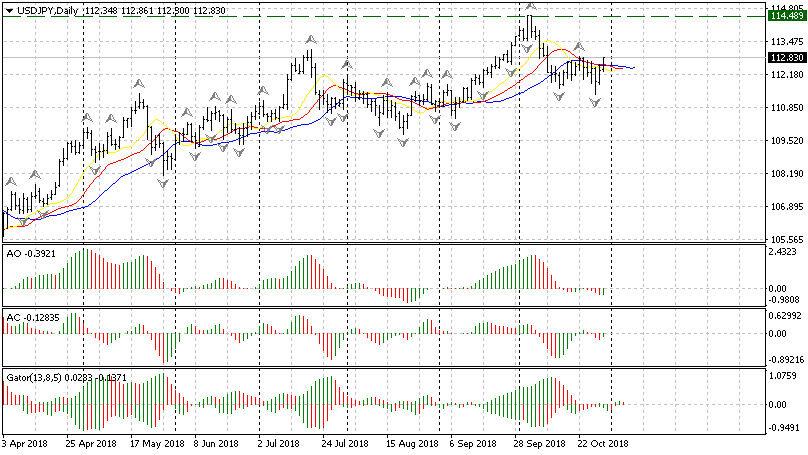The height and width of the screenshot is (455, 808).
Task: Open the chart menu triangle beside USDJPY
Action: coord(8,9)
